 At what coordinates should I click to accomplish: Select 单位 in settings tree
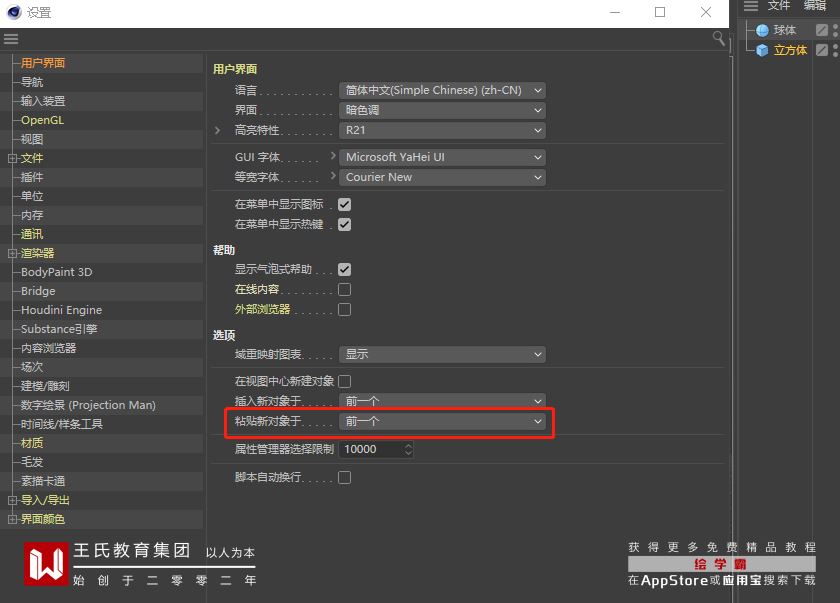click(x=32, y=197)
